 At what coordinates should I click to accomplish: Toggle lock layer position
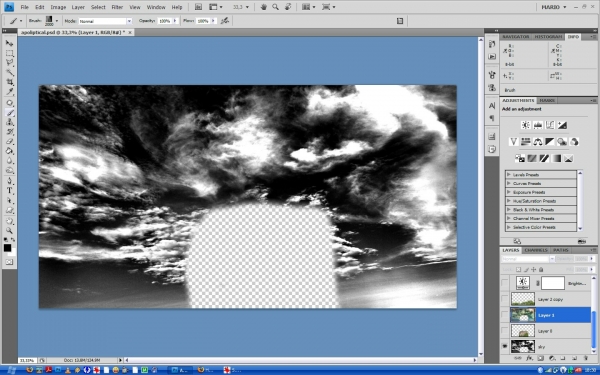(533, 270)
